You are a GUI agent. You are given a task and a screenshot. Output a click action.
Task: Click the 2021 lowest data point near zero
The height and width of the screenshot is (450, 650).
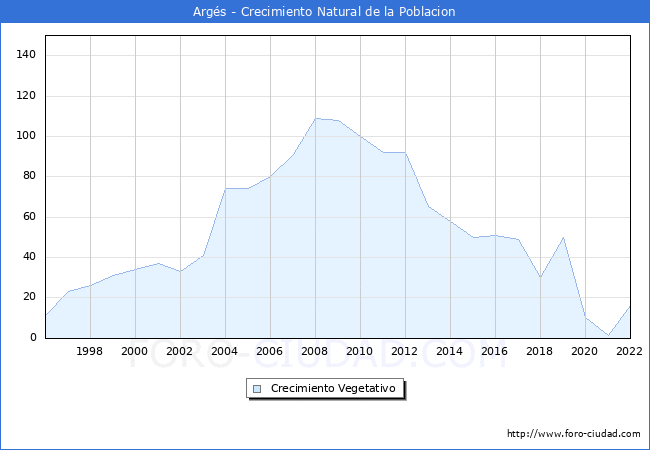click(608, 335)
